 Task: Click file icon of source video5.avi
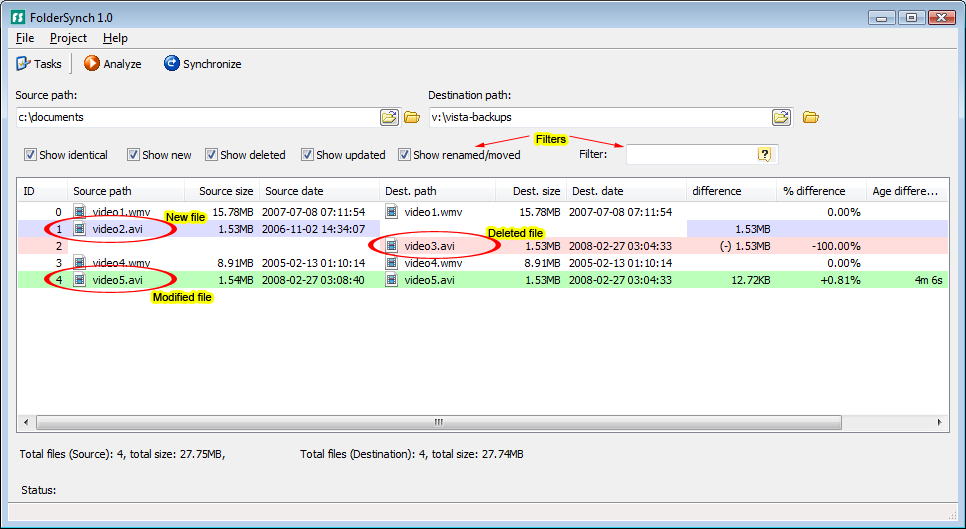coord(79,280)
